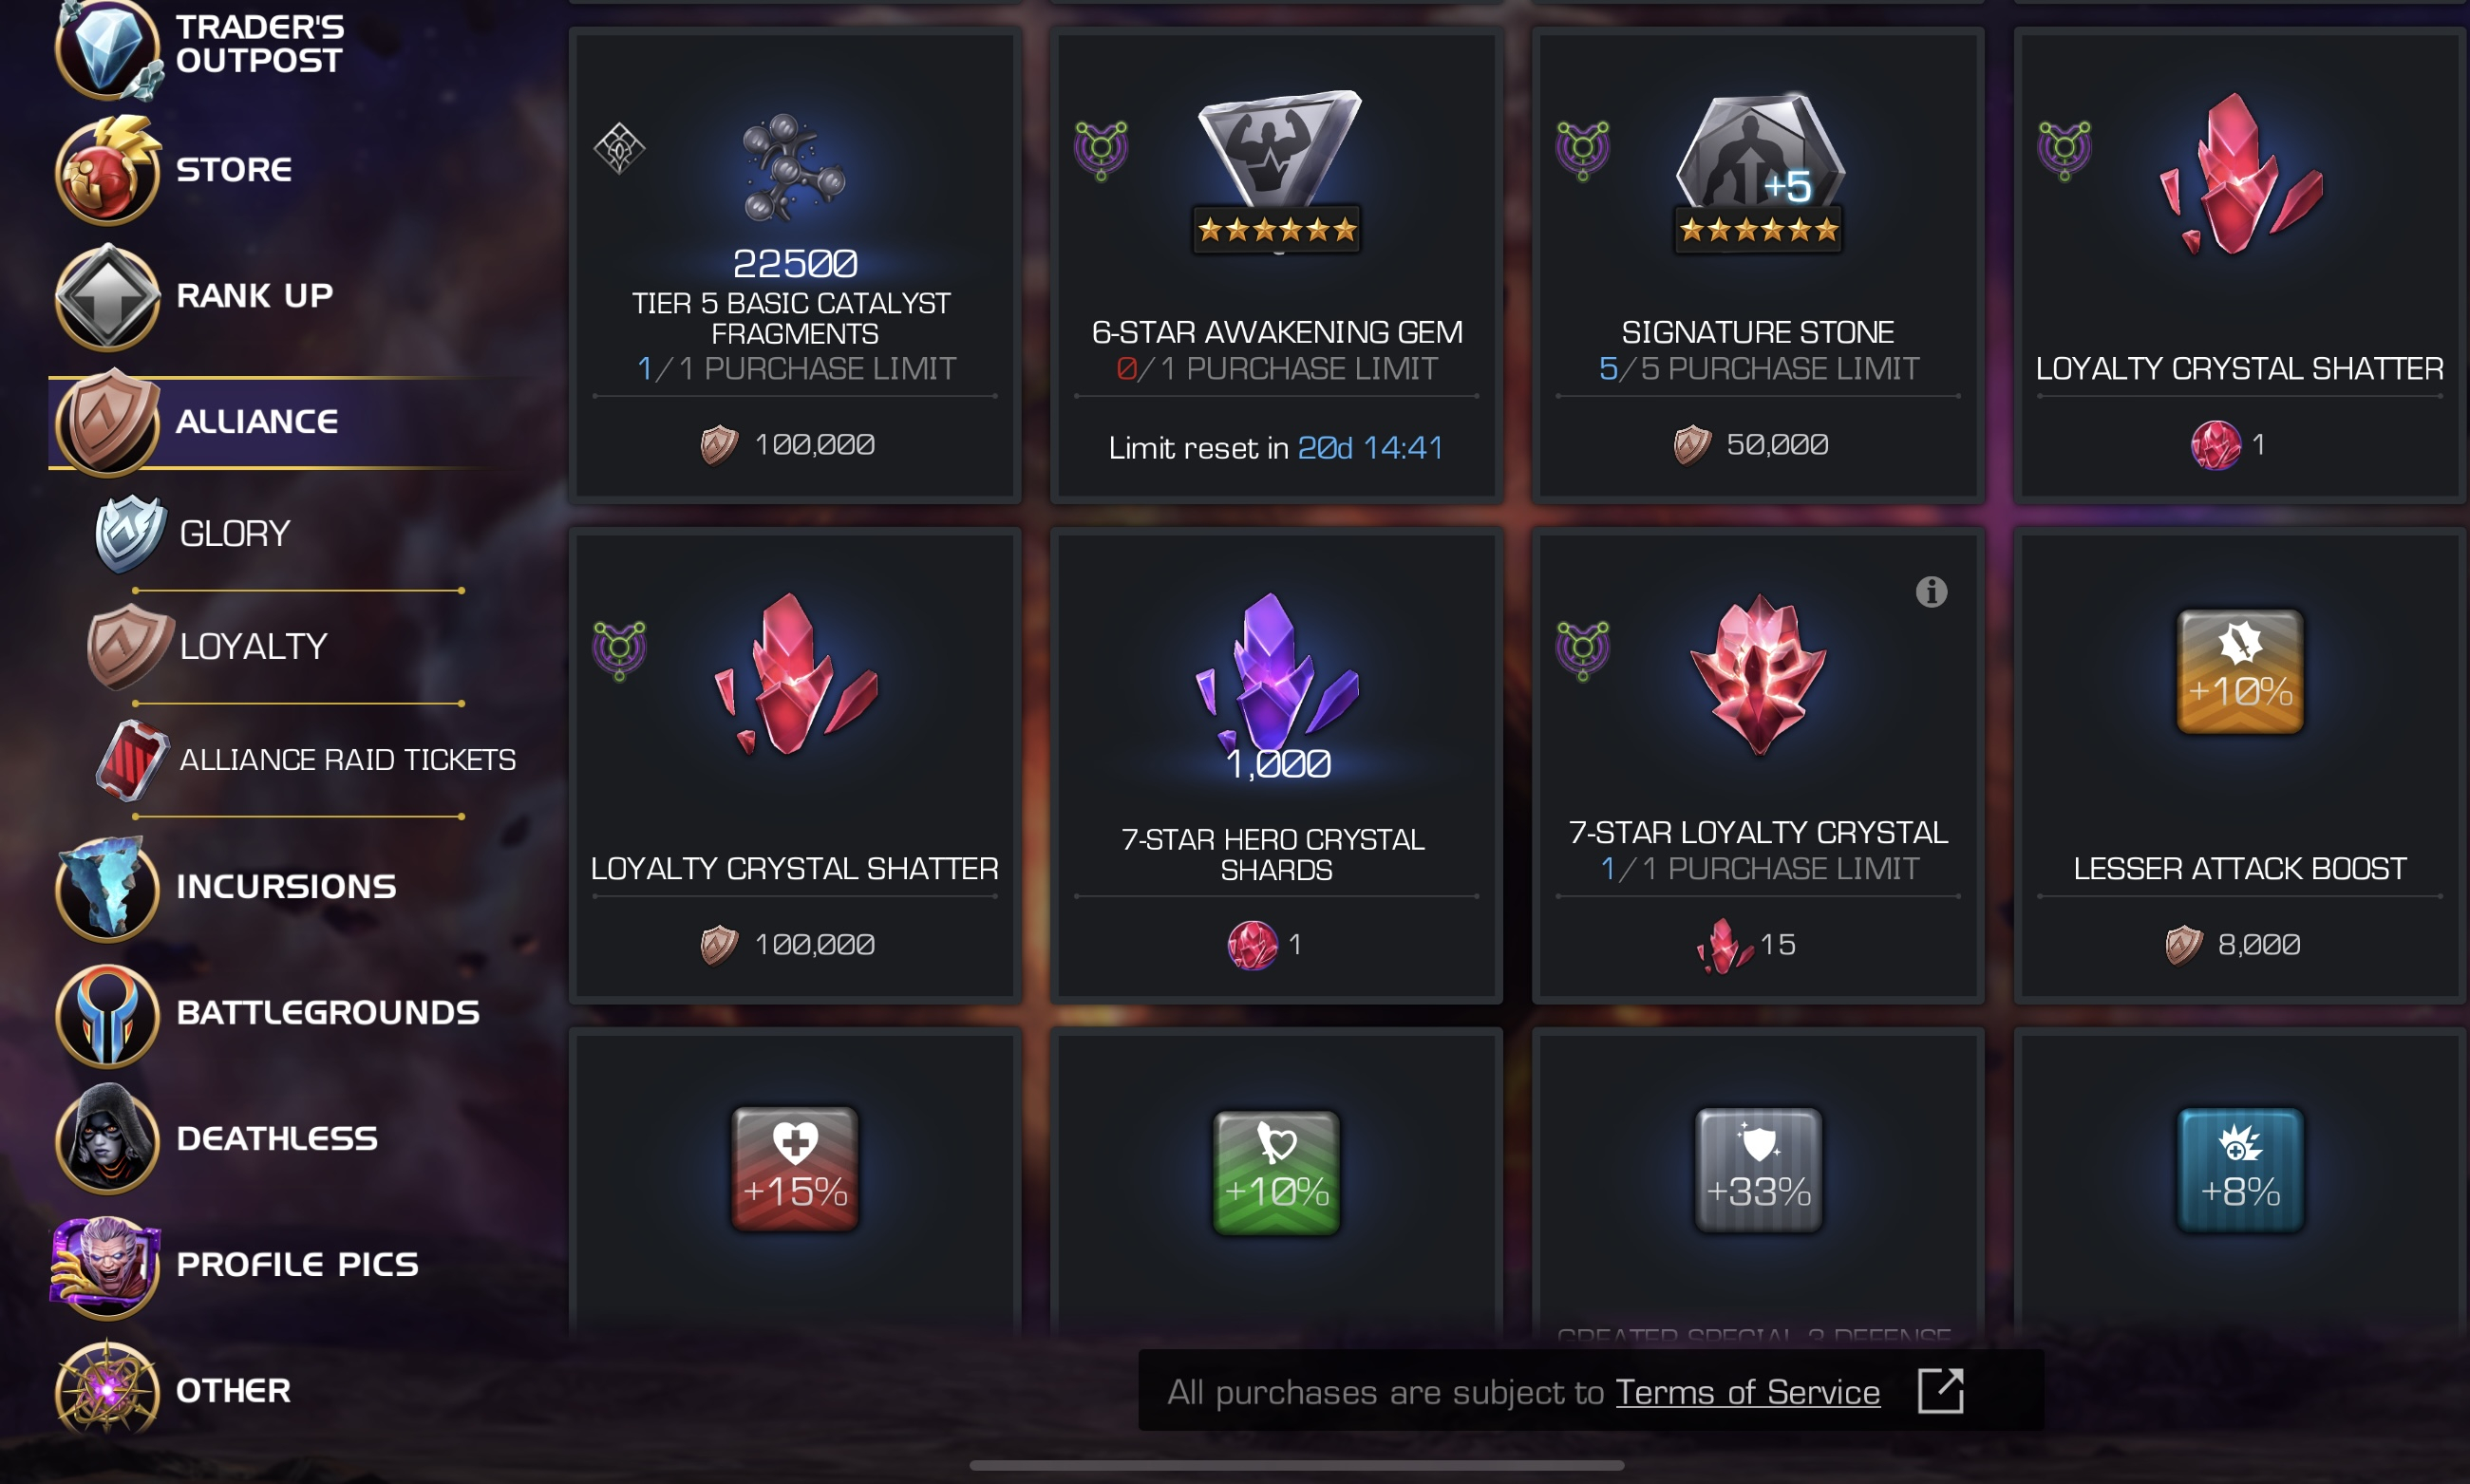Viewport: 2470px width, 1484px height.
Task: Open the Deathless hooded figure icon
Action: (106, 1138)
